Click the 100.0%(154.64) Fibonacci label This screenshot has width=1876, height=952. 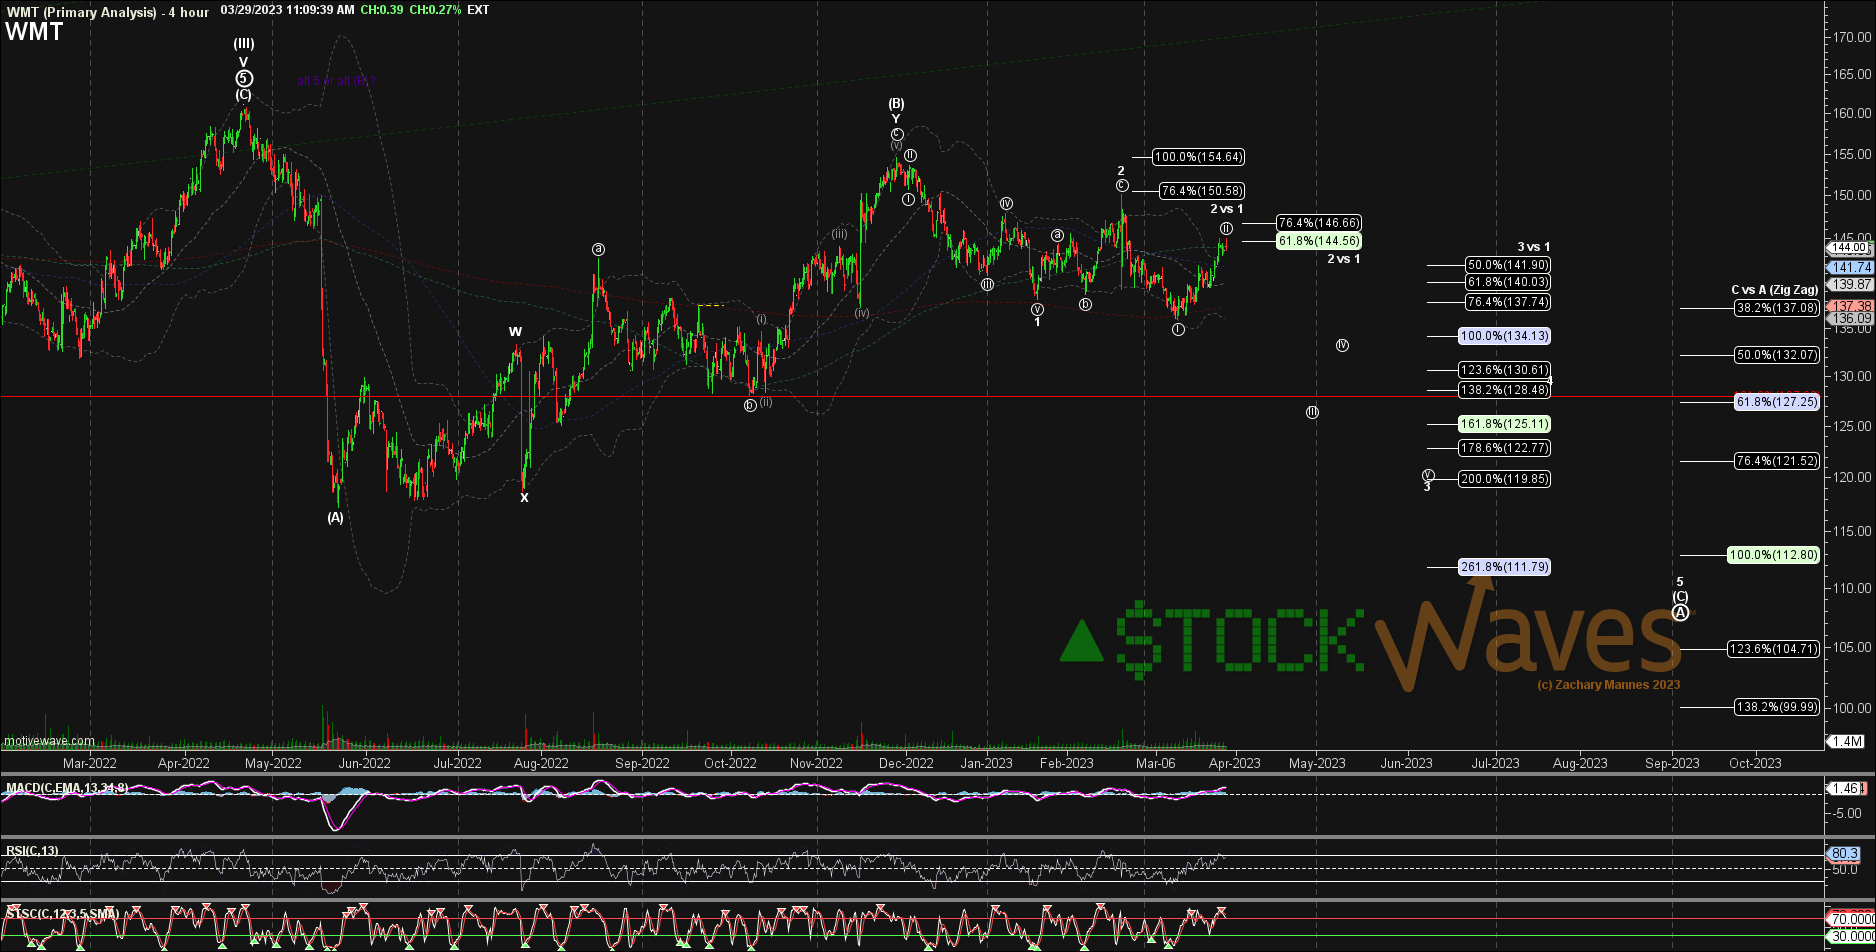tap(1198, 157)
